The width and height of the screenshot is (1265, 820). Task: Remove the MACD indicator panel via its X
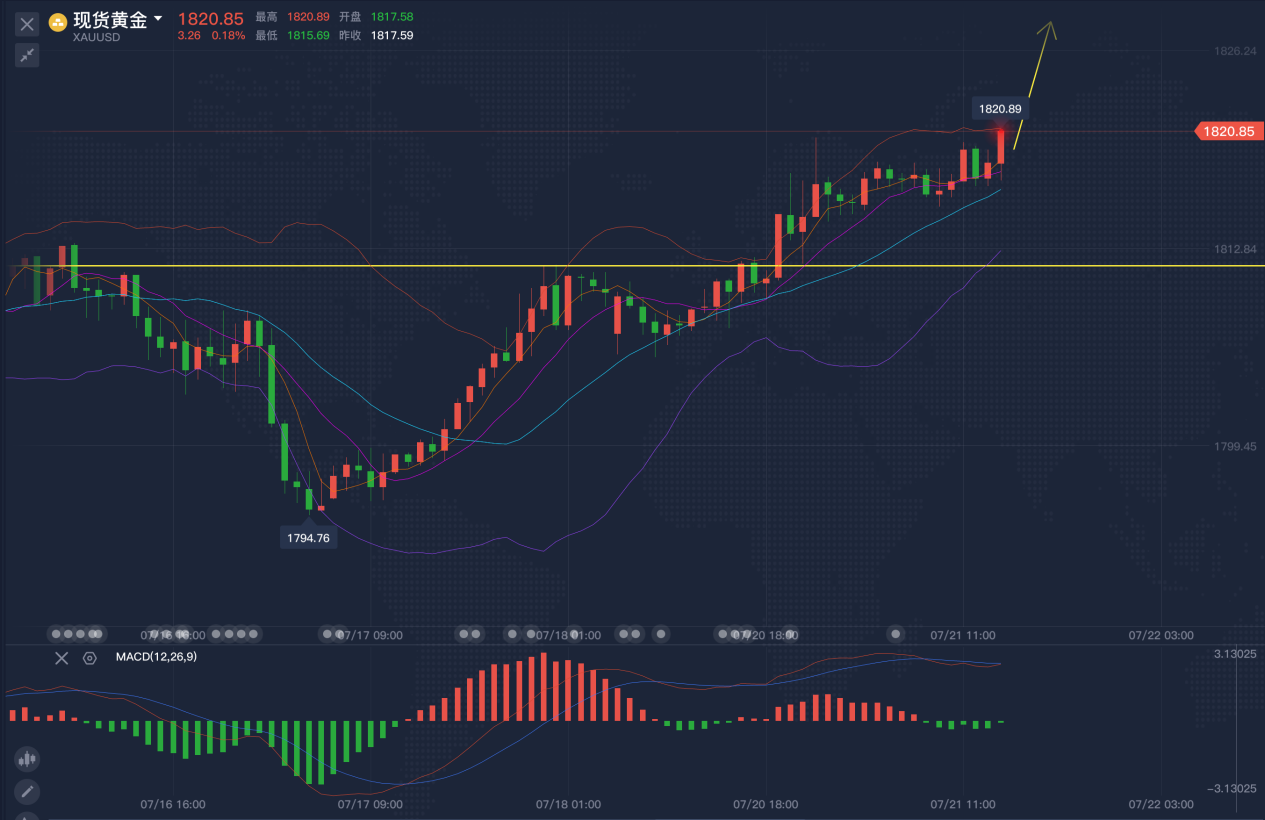click(62, 657)
